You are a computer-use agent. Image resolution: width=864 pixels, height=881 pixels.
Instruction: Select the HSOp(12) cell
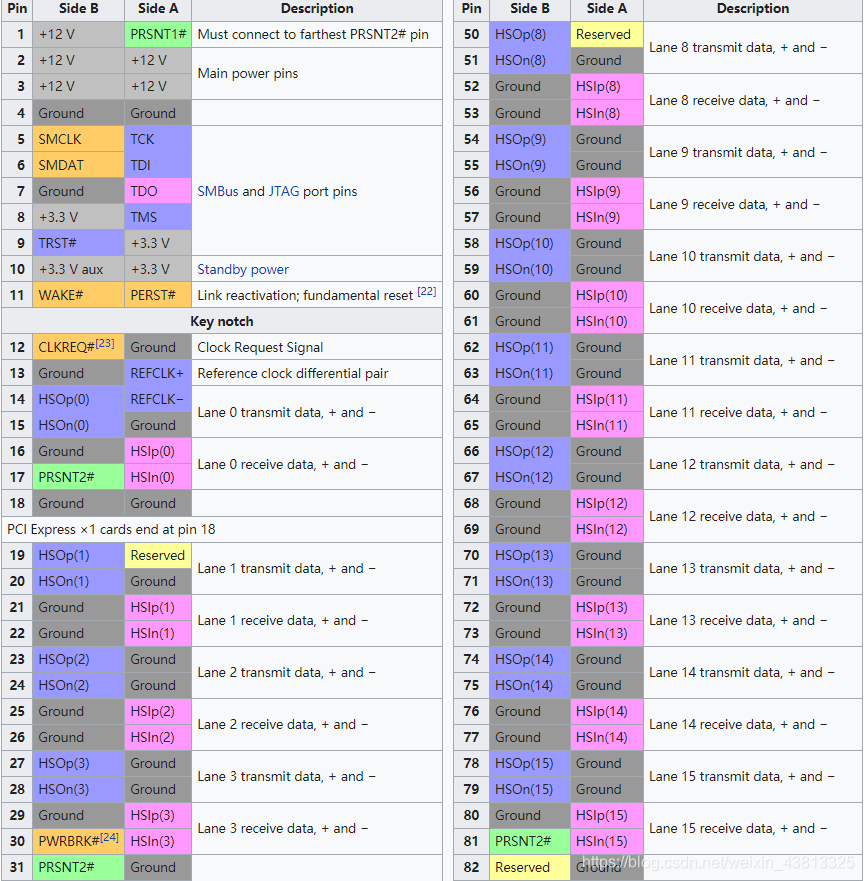click(x=530, y=451)
